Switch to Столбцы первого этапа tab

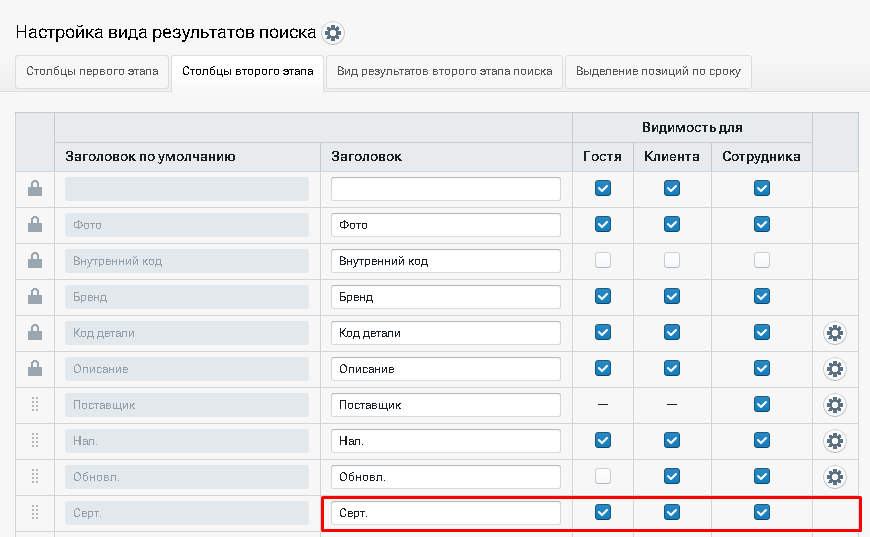(92, 72)
